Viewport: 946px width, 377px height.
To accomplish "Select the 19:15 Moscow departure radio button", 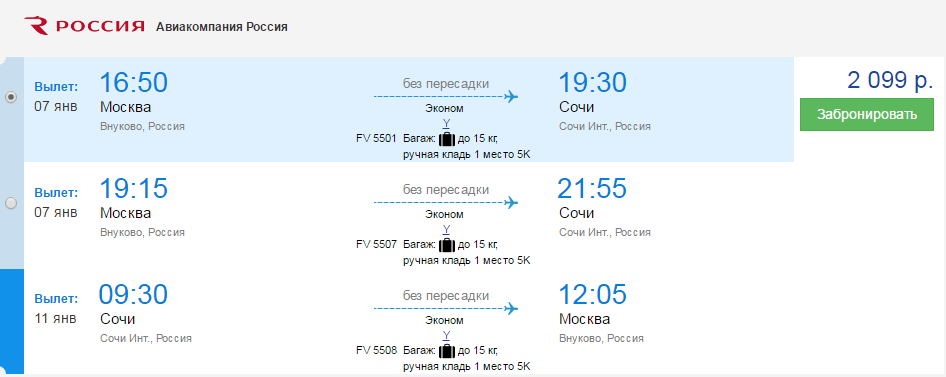I will 11,204.
